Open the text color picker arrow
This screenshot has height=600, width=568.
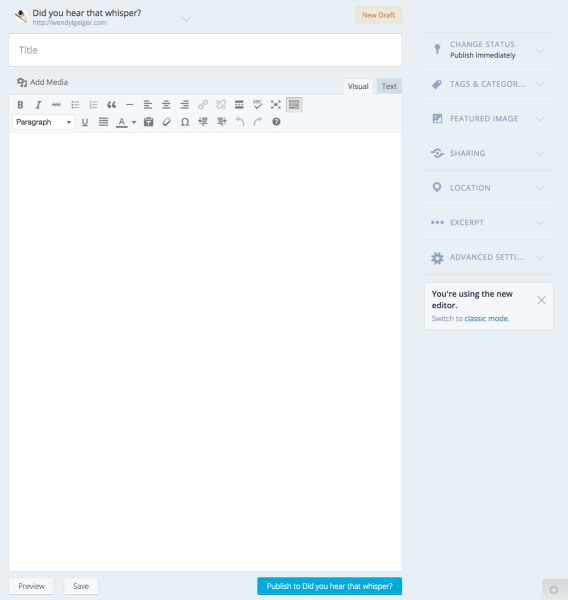134,122
